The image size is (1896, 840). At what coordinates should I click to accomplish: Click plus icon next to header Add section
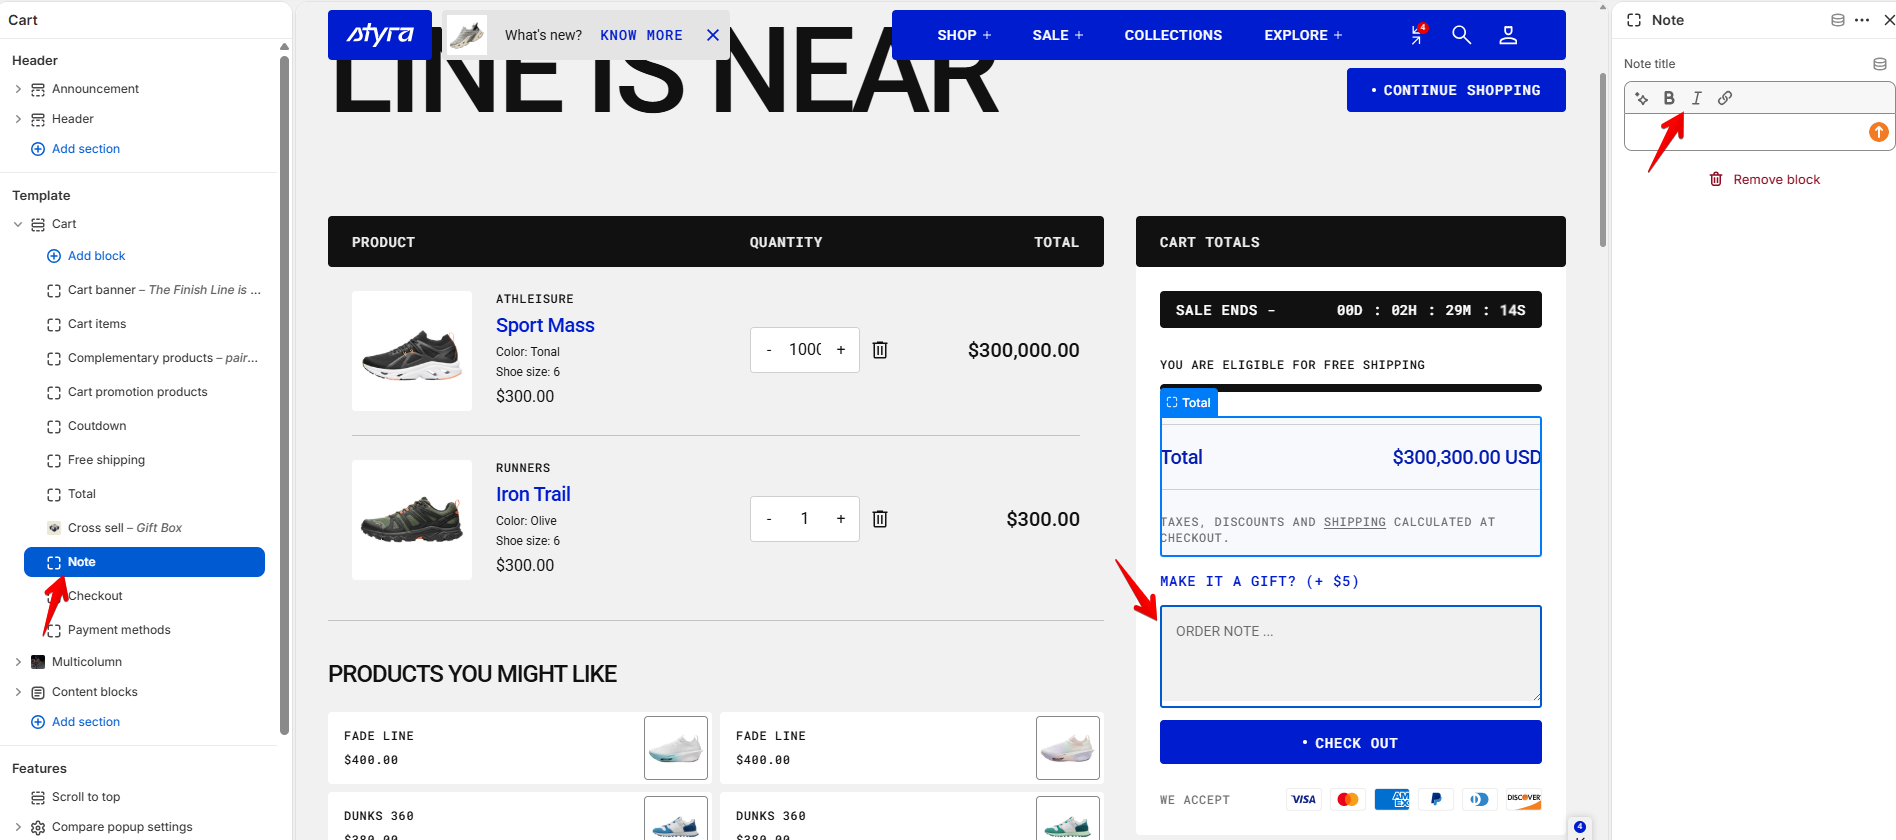pyautogui.click(x=38, y=149)
